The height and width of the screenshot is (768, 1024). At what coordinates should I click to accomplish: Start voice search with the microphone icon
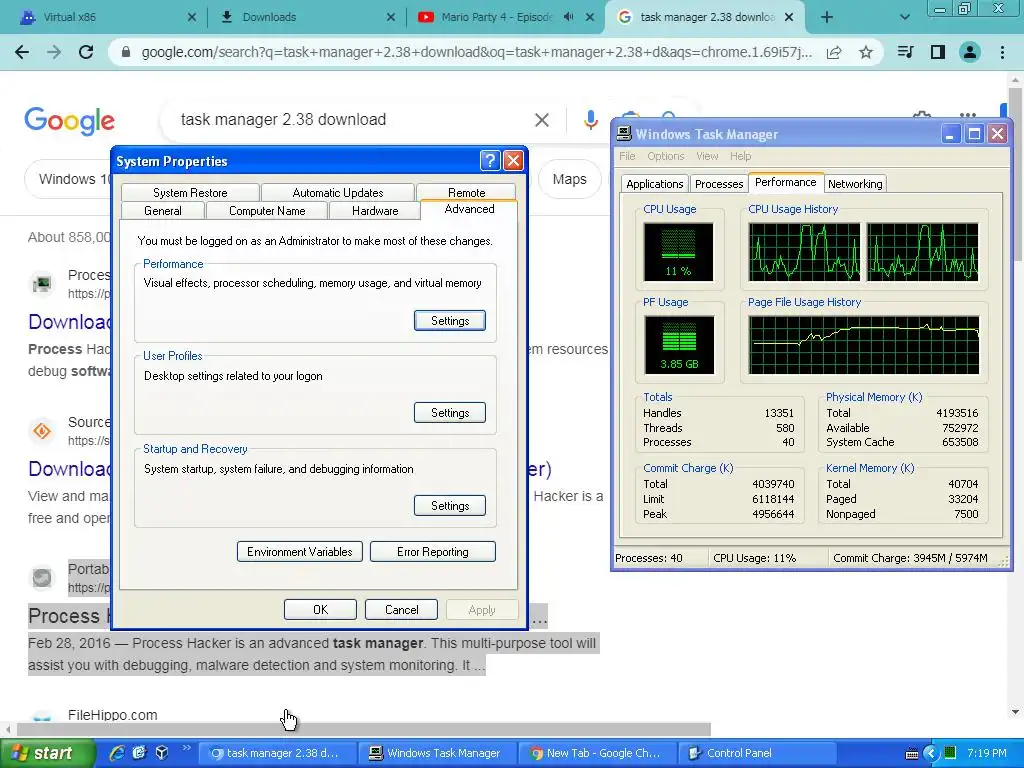[x=590, y=120]
